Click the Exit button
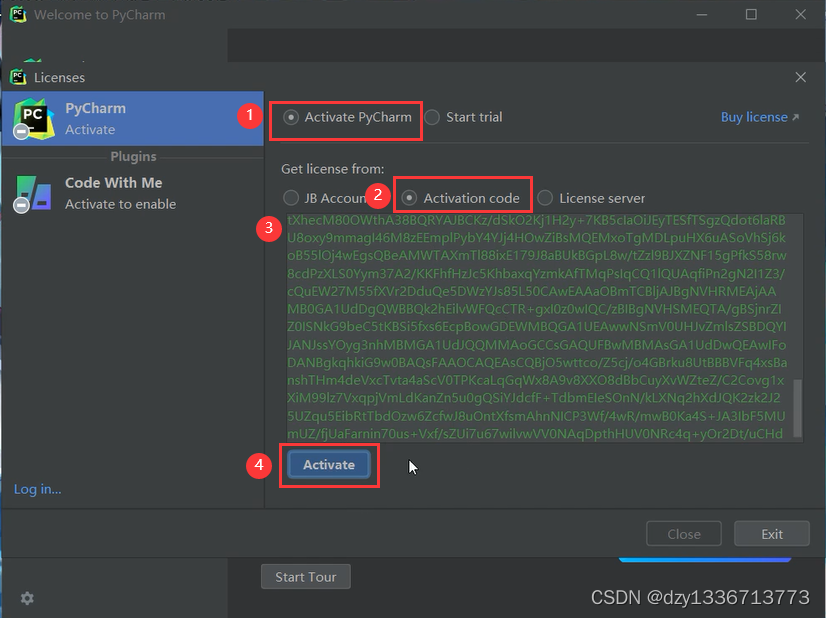This screenshot has width=826, height=618. pos(772,534)
